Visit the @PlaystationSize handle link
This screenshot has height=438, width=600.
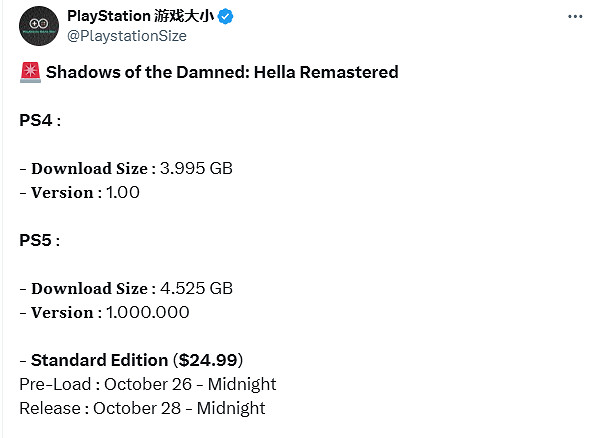[x=126, y=36]
